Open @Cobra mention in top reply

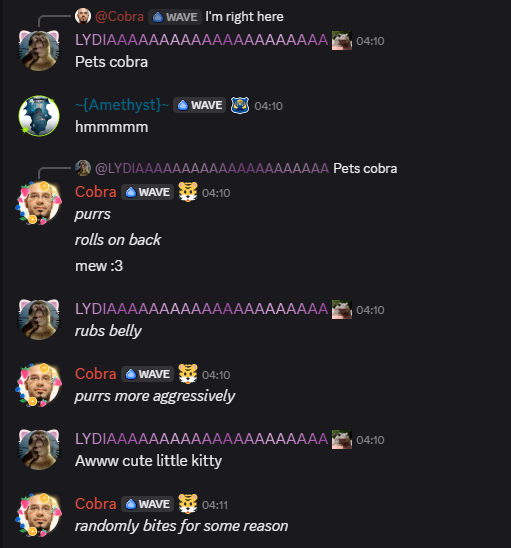click(x=119, y=16)
